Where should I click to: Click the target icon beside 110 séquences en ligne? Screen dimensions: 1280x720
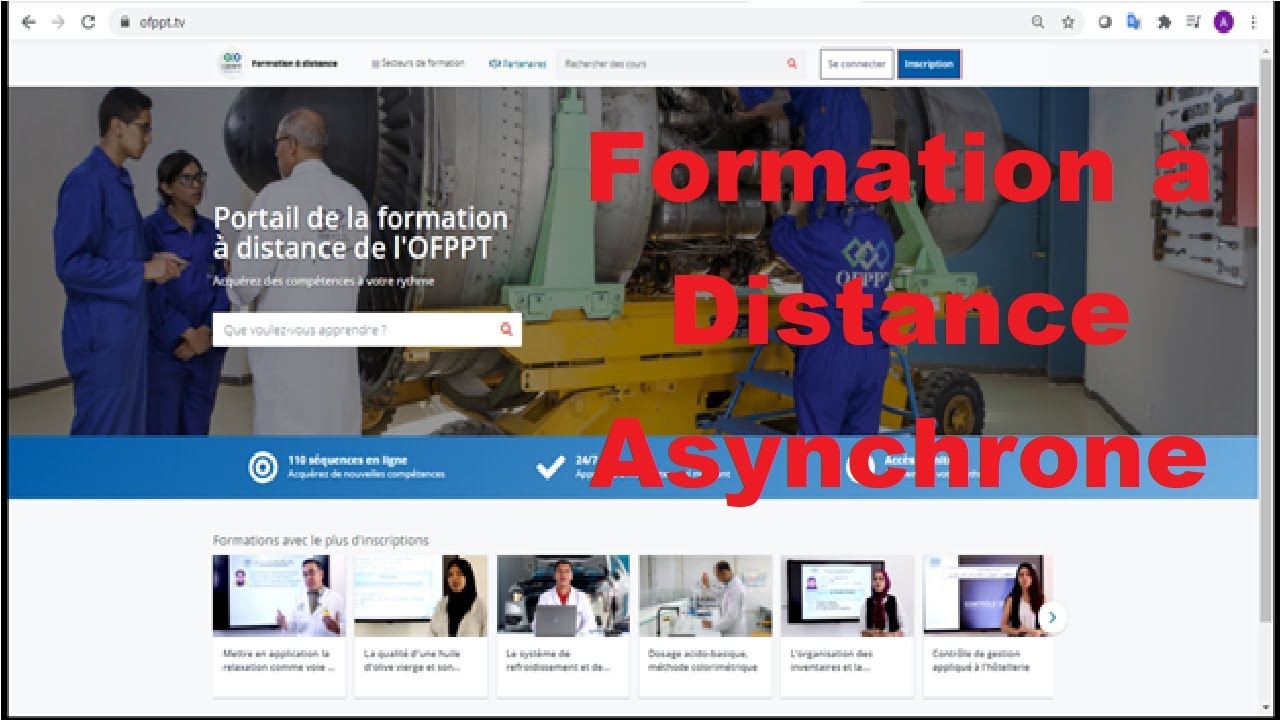[x=263, y=467]
